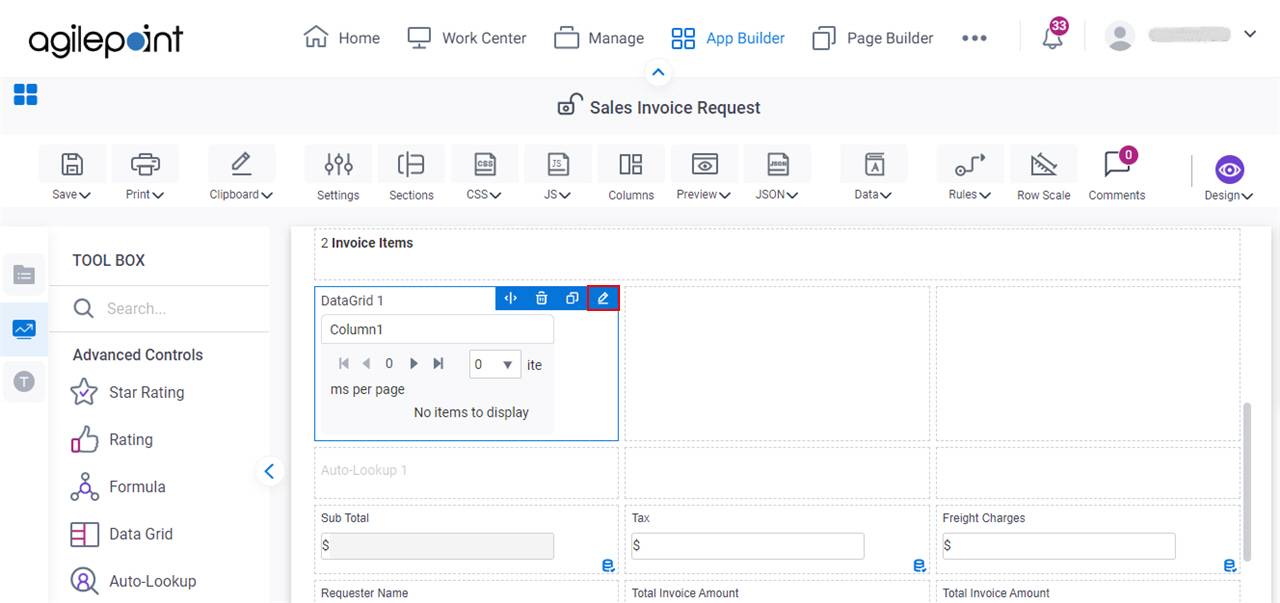Go to Home
The width and height of the screenshot is (1280, 603).
coord(341,38)
